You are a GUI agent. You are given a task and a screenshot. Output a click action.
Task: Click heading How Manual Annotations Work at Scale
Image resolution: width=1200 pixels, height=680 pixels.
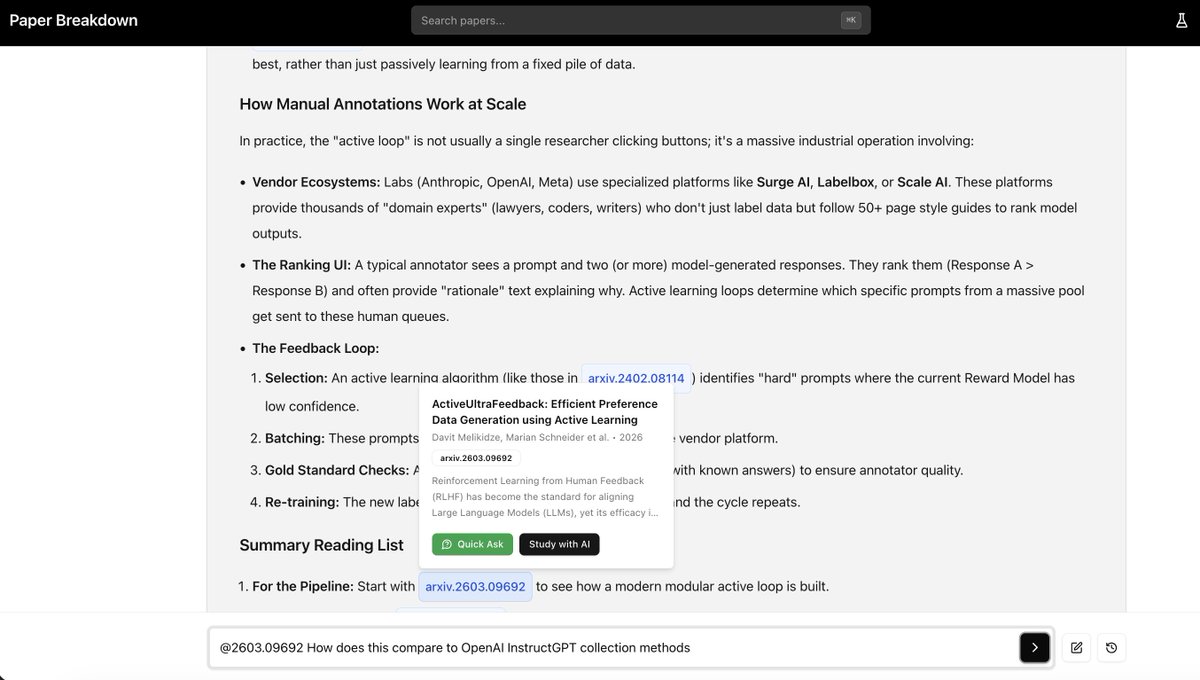pos(383,104)
